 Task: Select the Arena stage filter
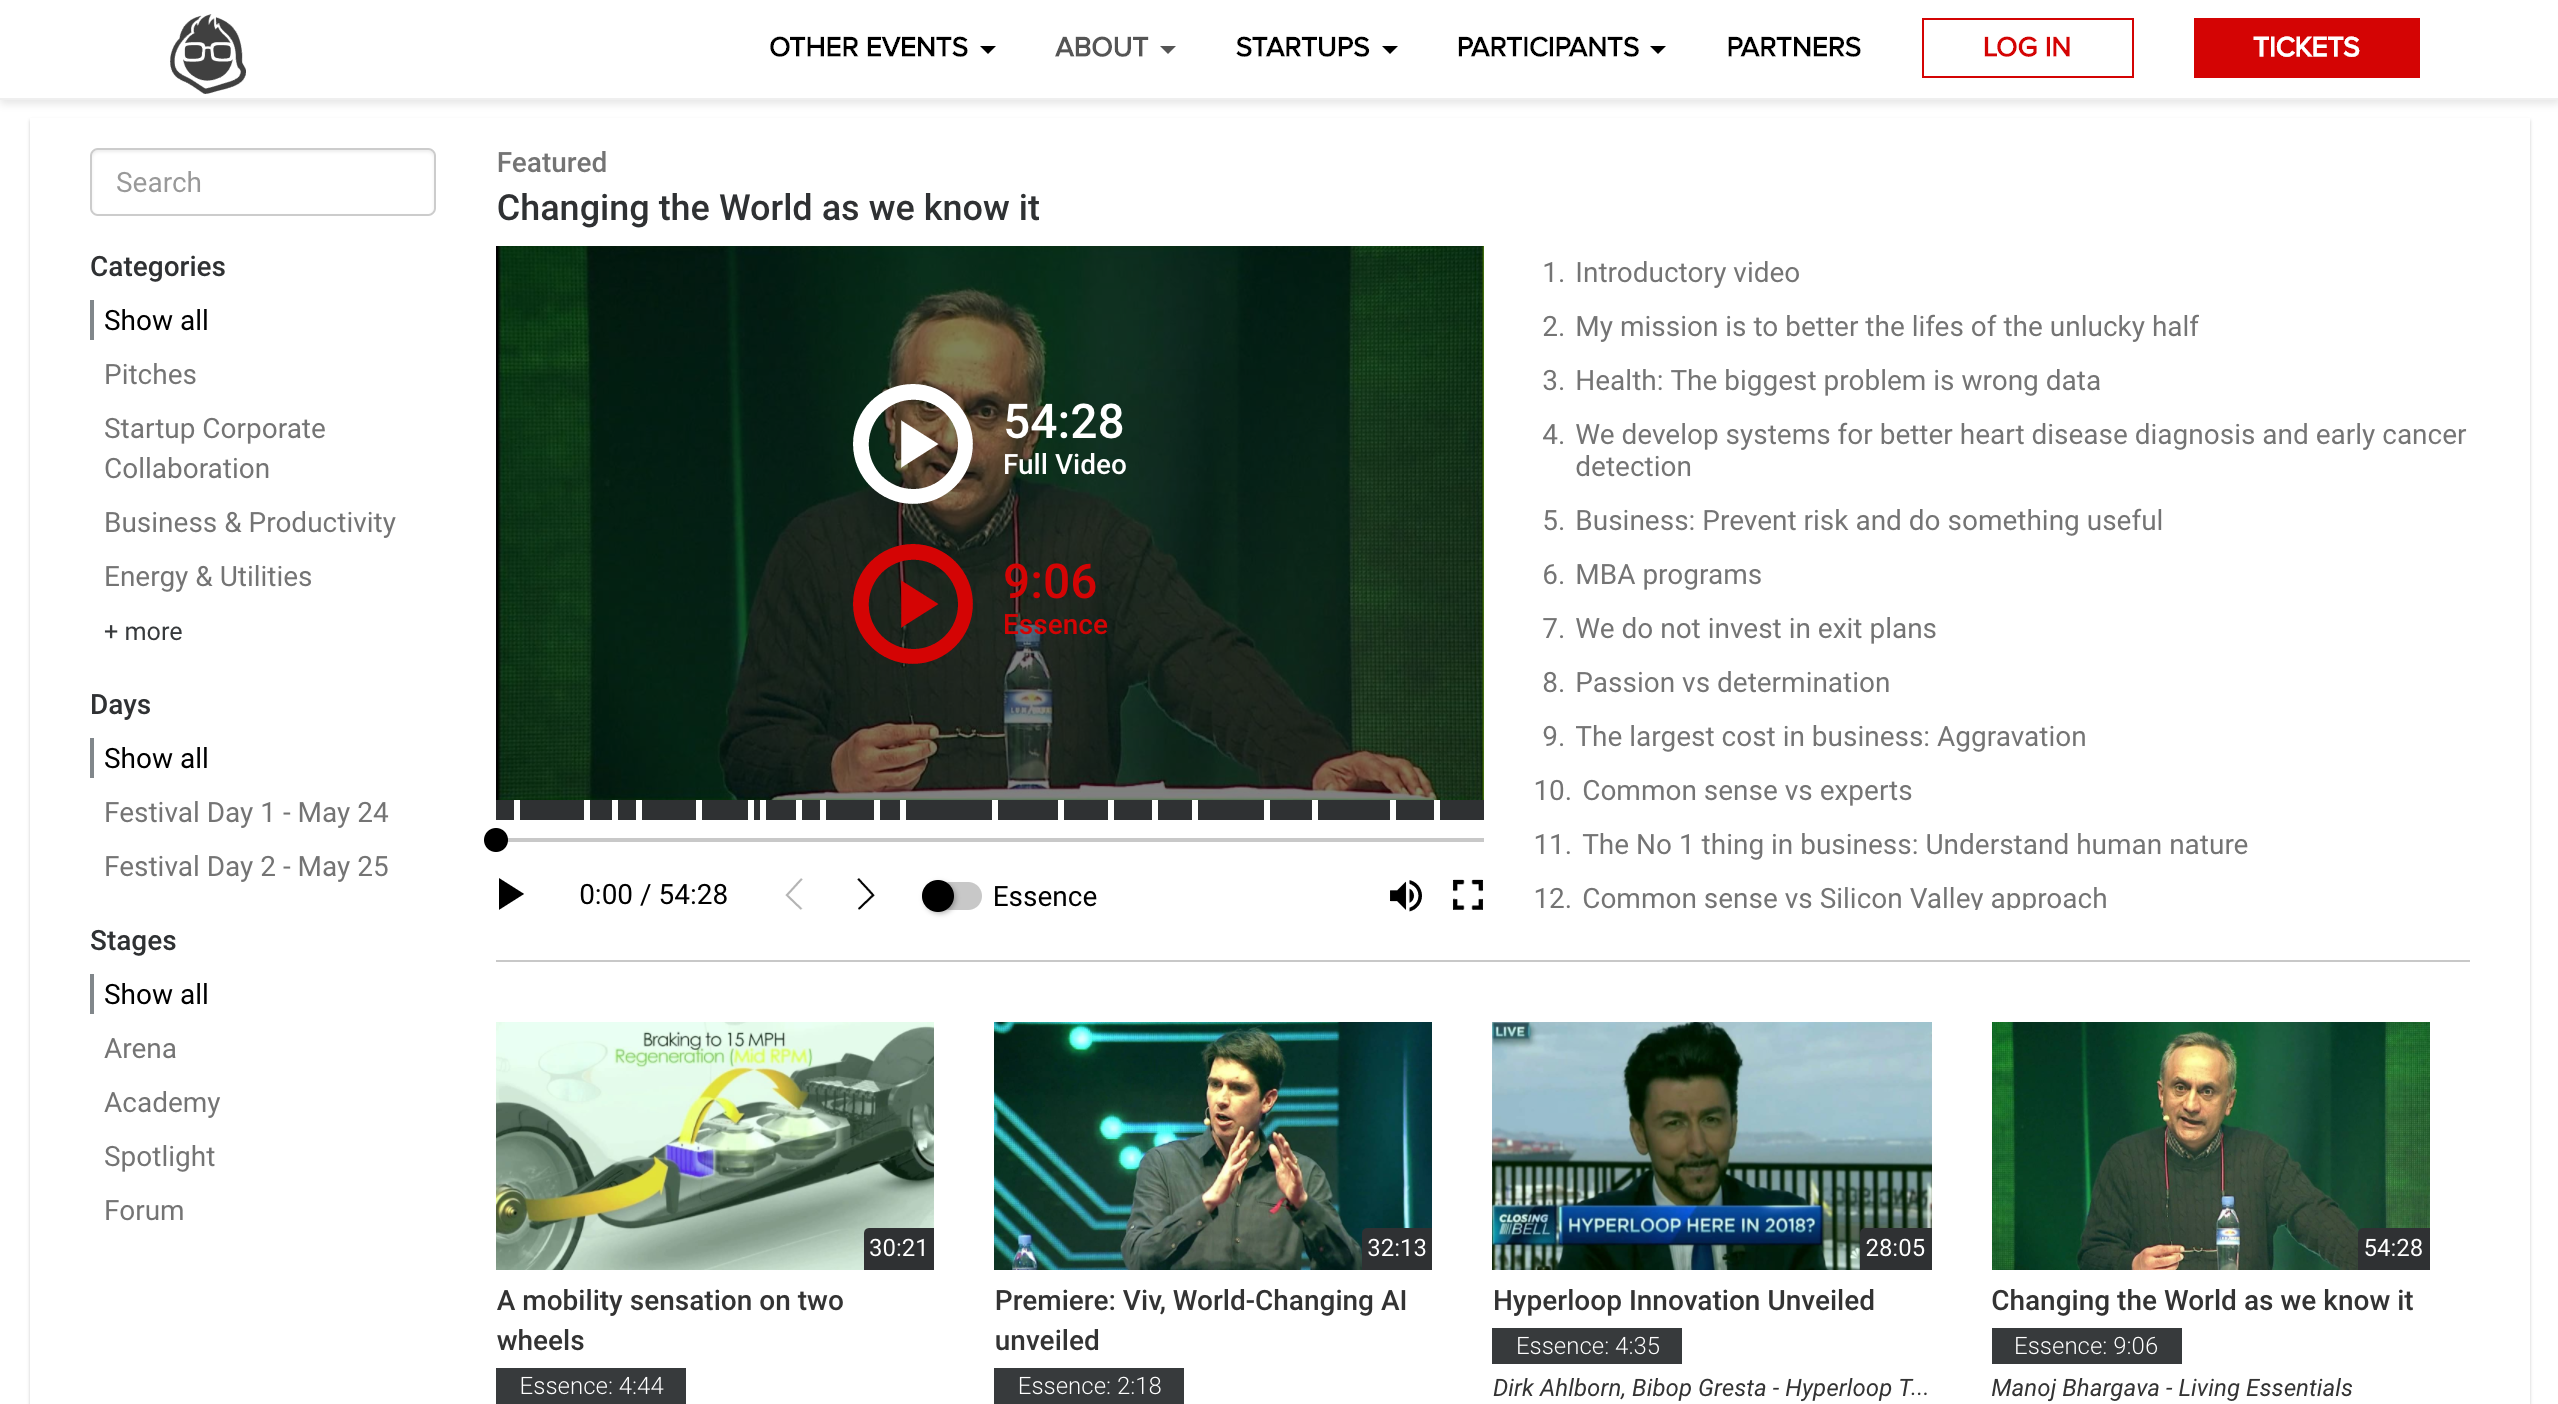pyautogui.click(x=140, y=1048)
